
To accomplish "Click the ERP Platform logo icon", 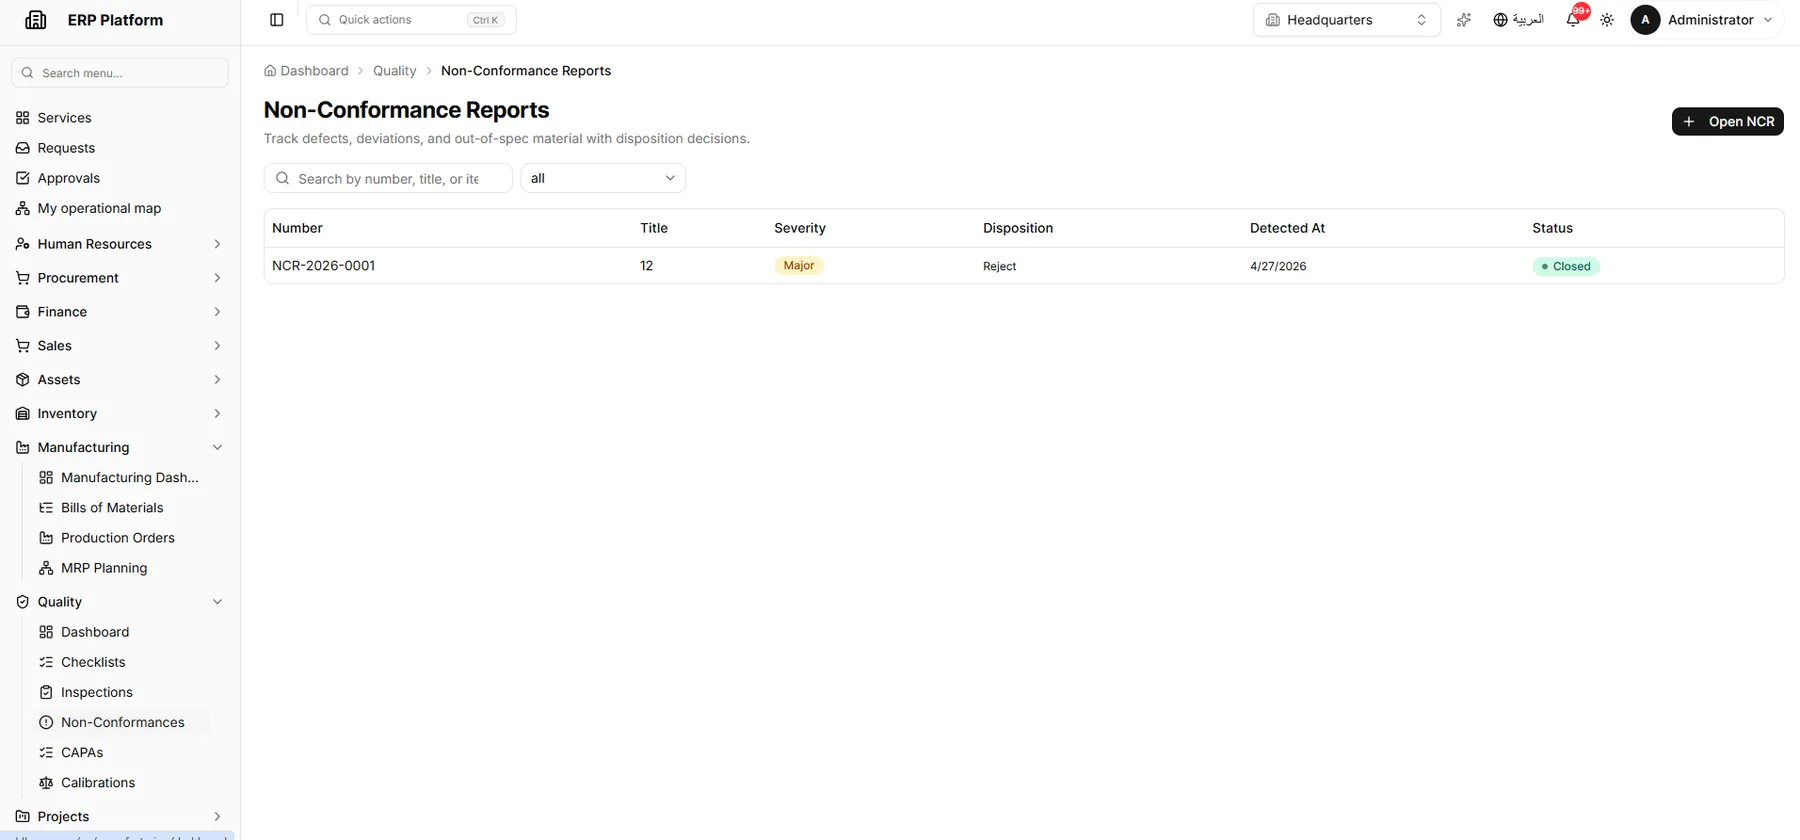I will 36,20.
